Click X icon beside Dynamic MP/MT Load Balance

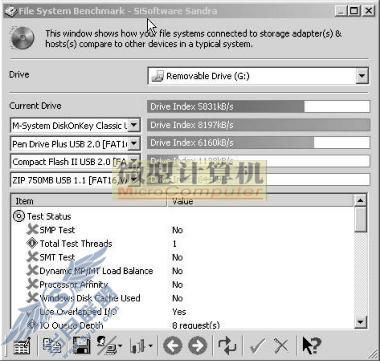[x=32, y=270]
